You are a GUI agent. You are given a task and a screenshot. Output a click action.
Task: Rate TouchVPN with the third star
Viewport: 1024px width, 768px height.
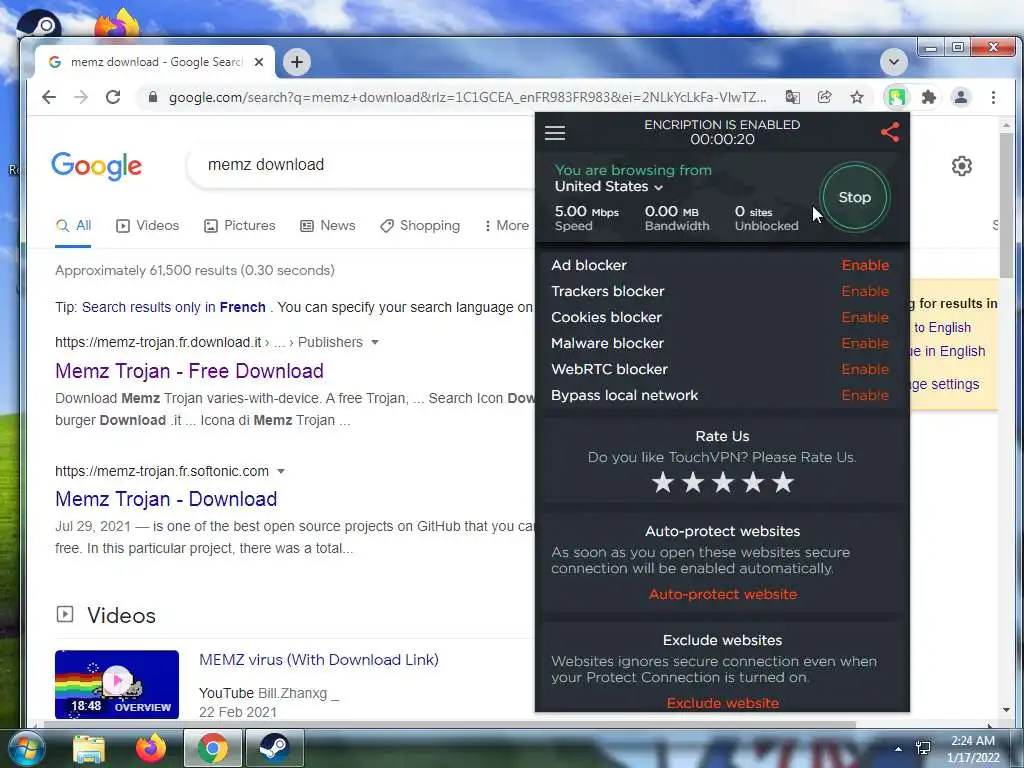tap(722, 483)
